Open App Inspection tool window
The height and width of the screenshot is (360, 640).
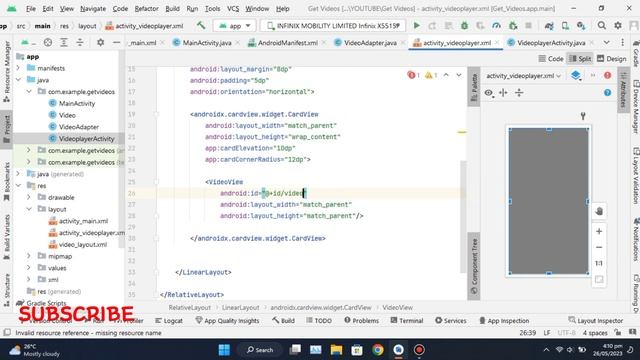(x=504, y=320)
